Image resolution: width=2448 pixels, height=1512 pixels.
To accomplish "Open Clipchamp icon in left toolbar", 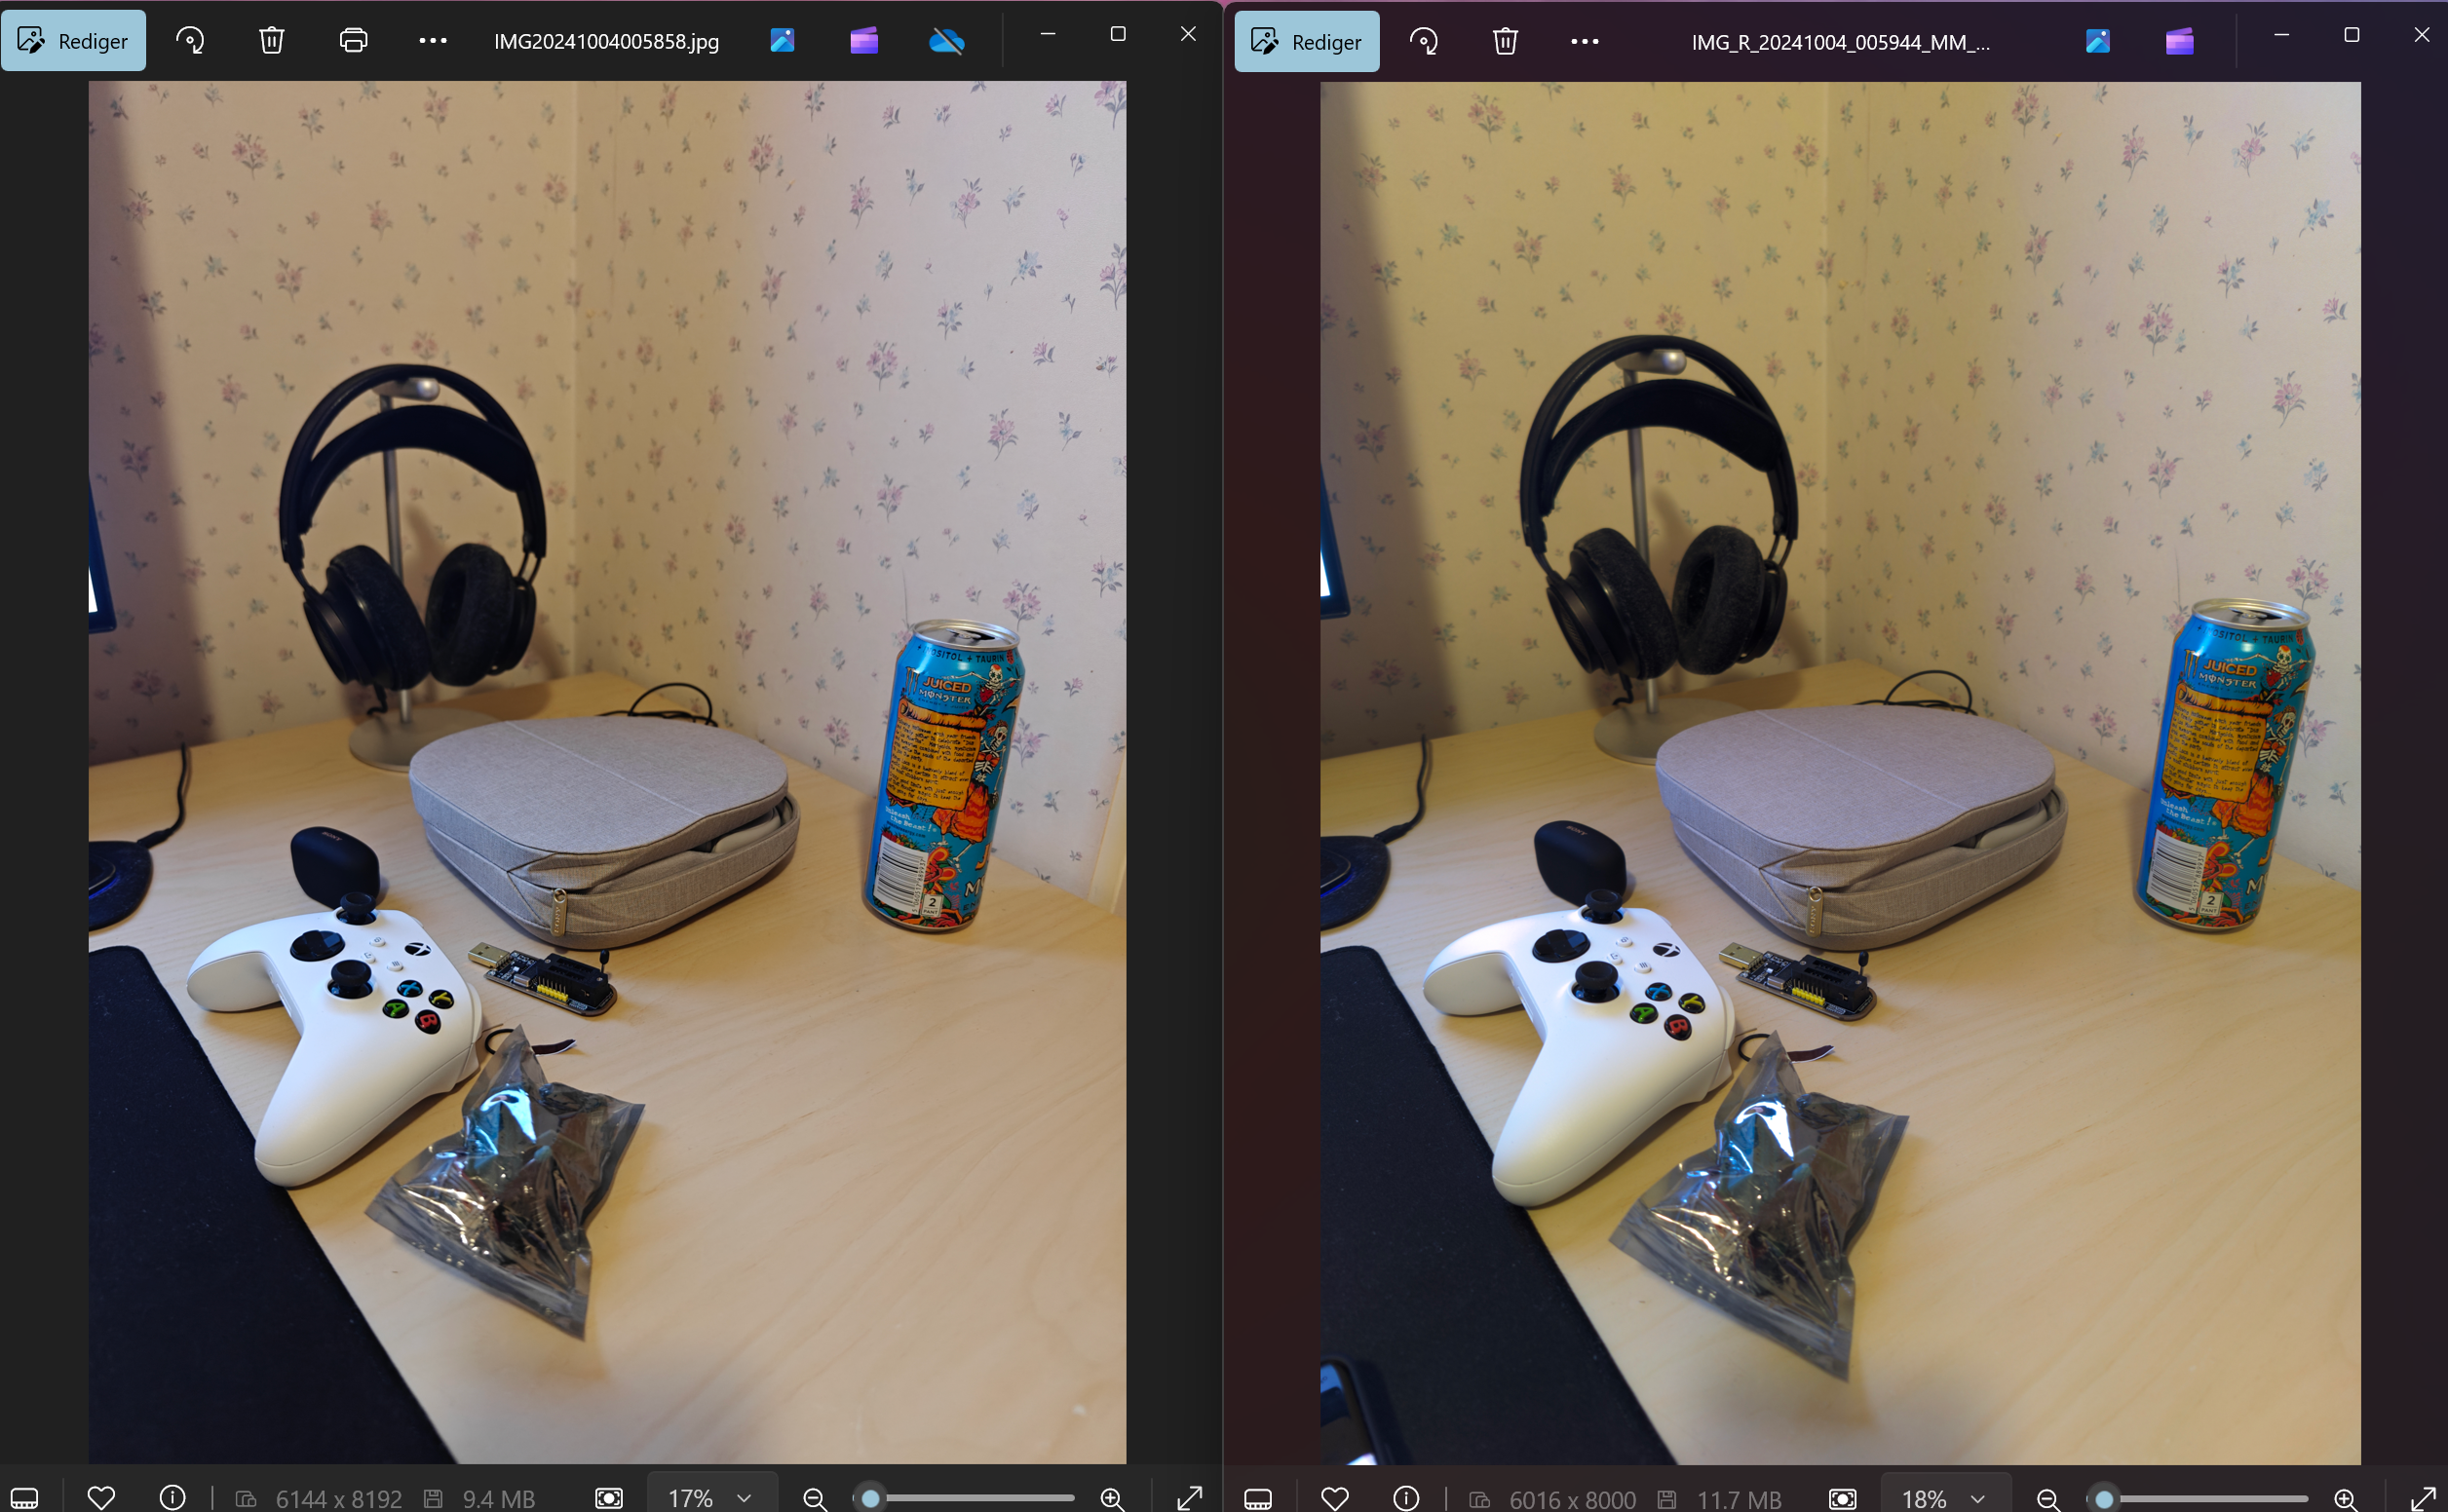I will pyautogui.click(x=864, y=41).
